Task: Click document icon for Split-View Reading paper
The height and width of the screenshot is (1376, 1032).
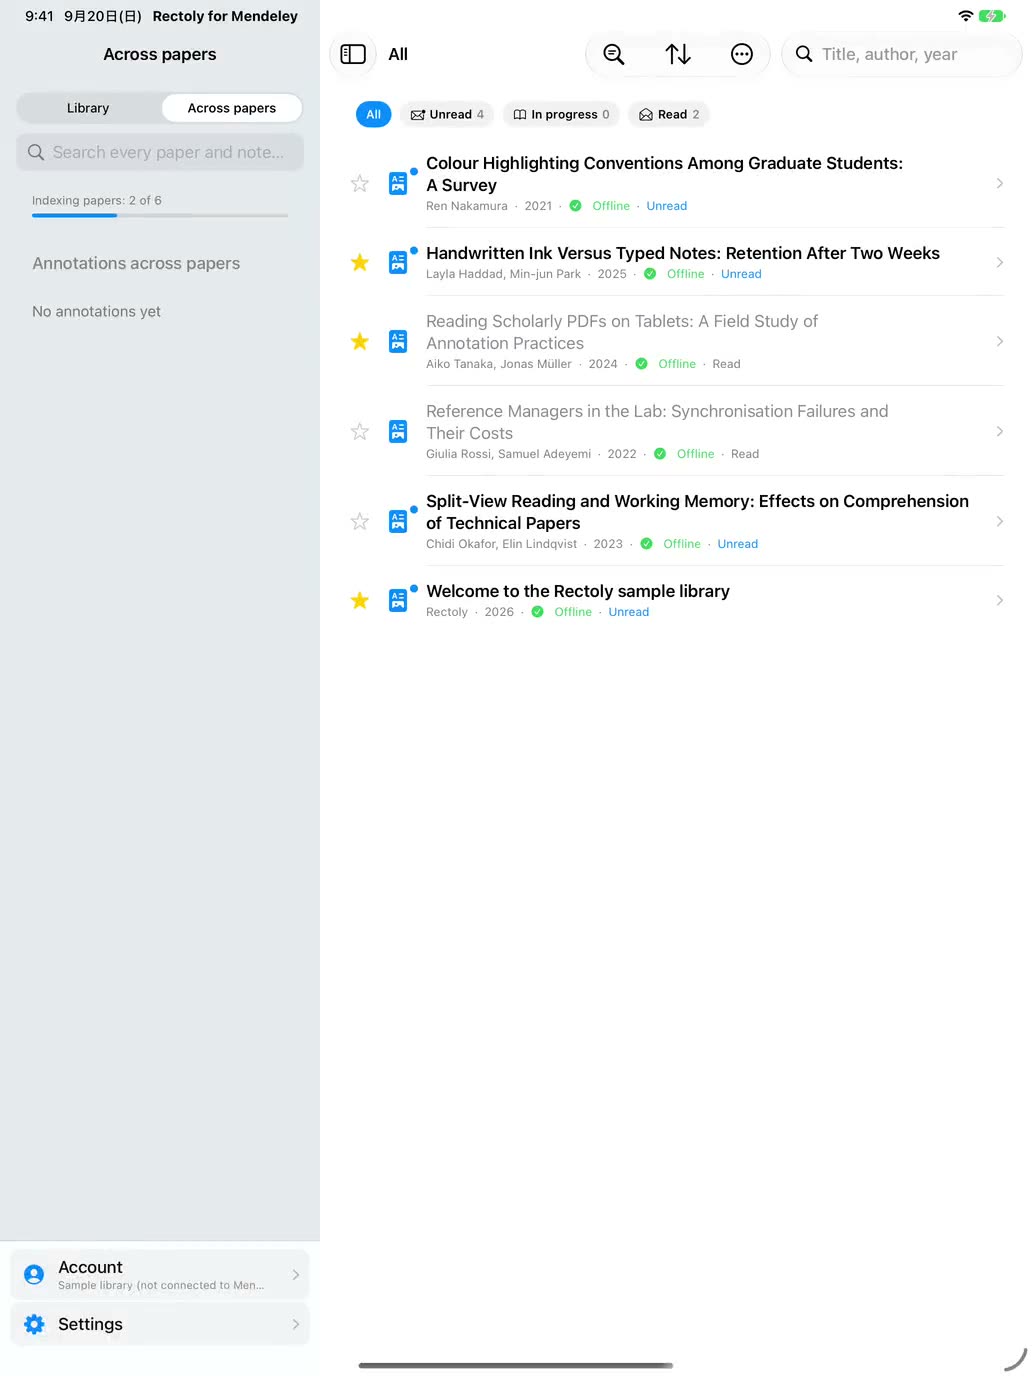Action: click(x=398, y=522)
